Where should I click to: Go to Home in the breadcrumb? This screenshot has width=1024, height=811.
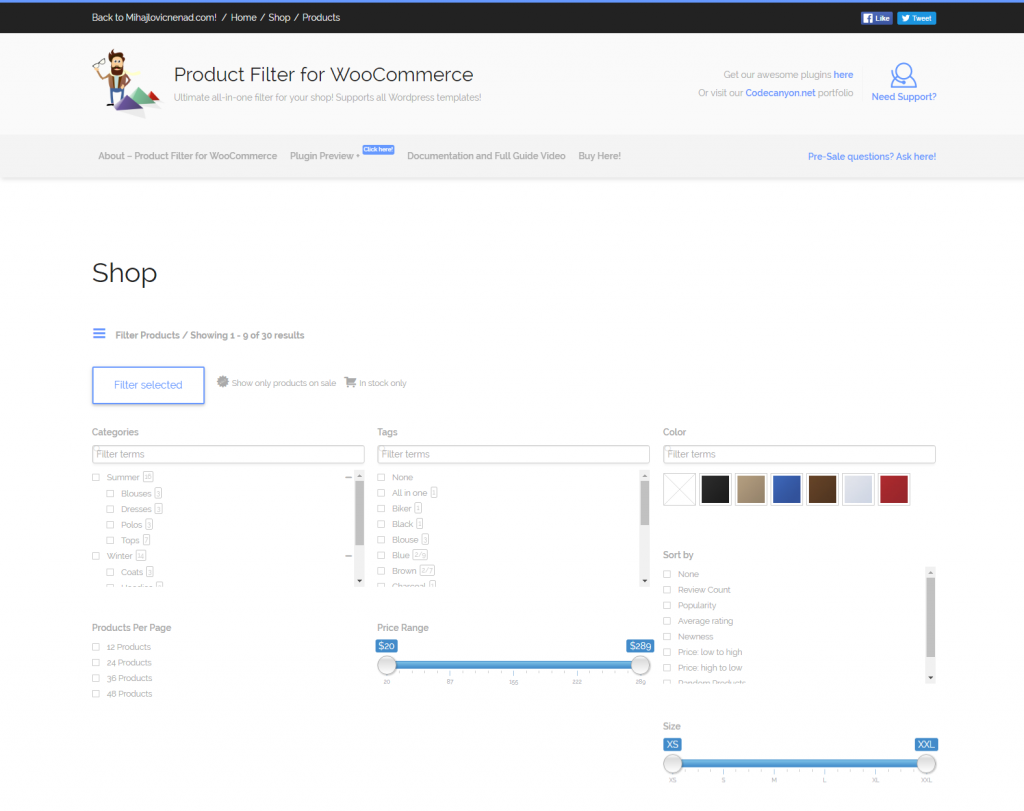point(244,18)
